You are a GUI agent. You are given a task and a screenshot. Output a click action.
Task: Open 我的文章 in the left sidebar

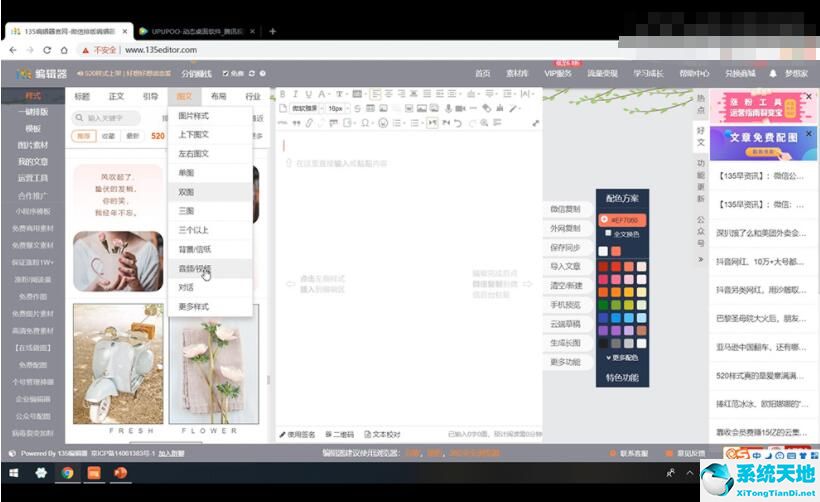[33, 162]
